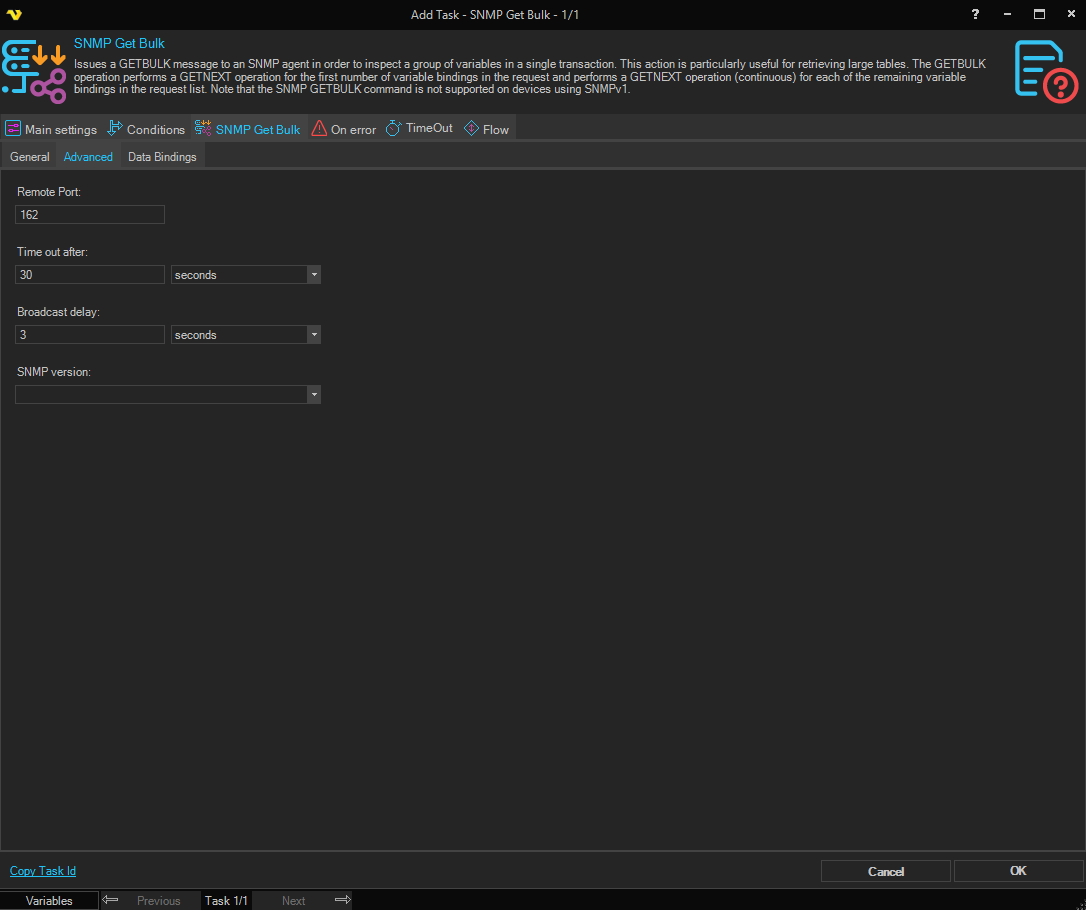Click the Copy Task Id link
The image size is (1086, 910).
pyautogui.click(x=43, y=871)
